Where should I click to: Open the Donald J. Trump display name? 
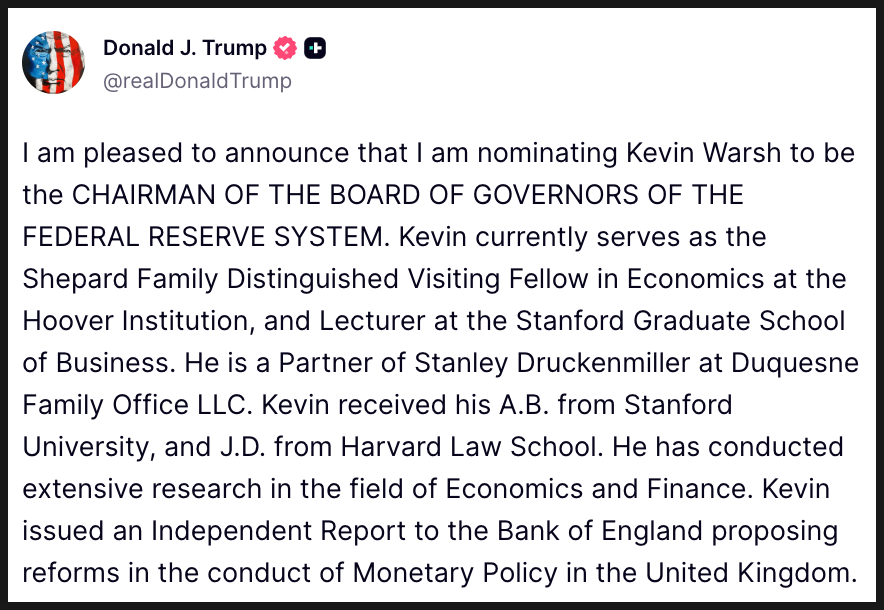click(185, 48)
